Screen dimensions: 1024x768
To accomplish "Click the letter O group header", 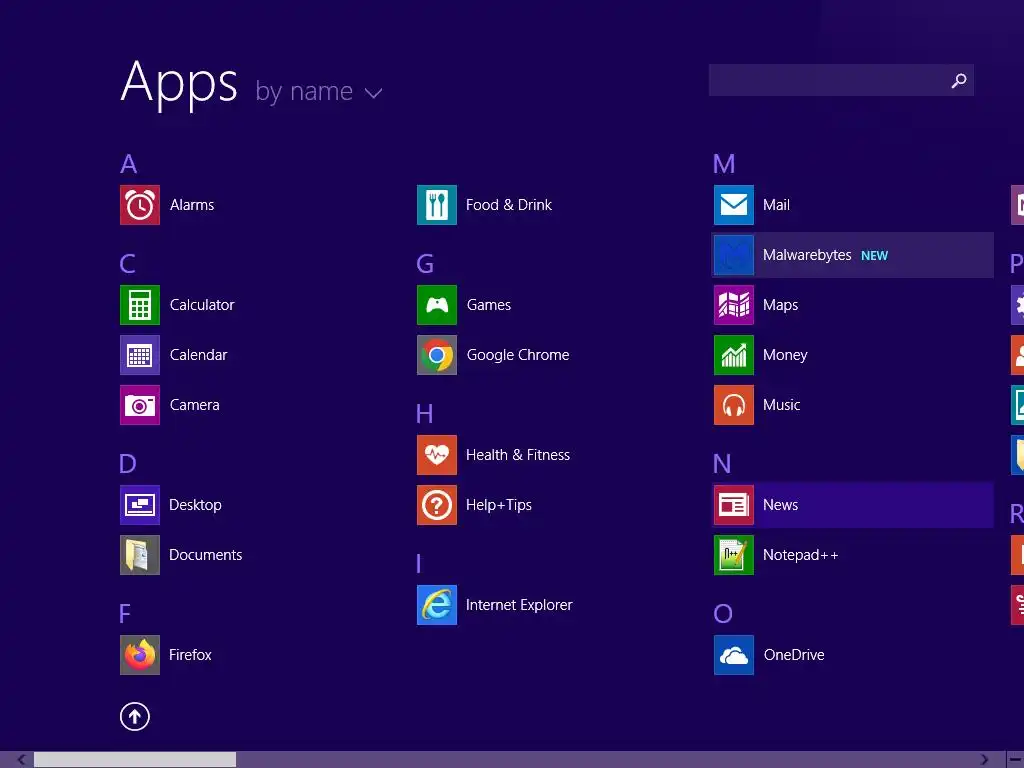I will point(723,614).
